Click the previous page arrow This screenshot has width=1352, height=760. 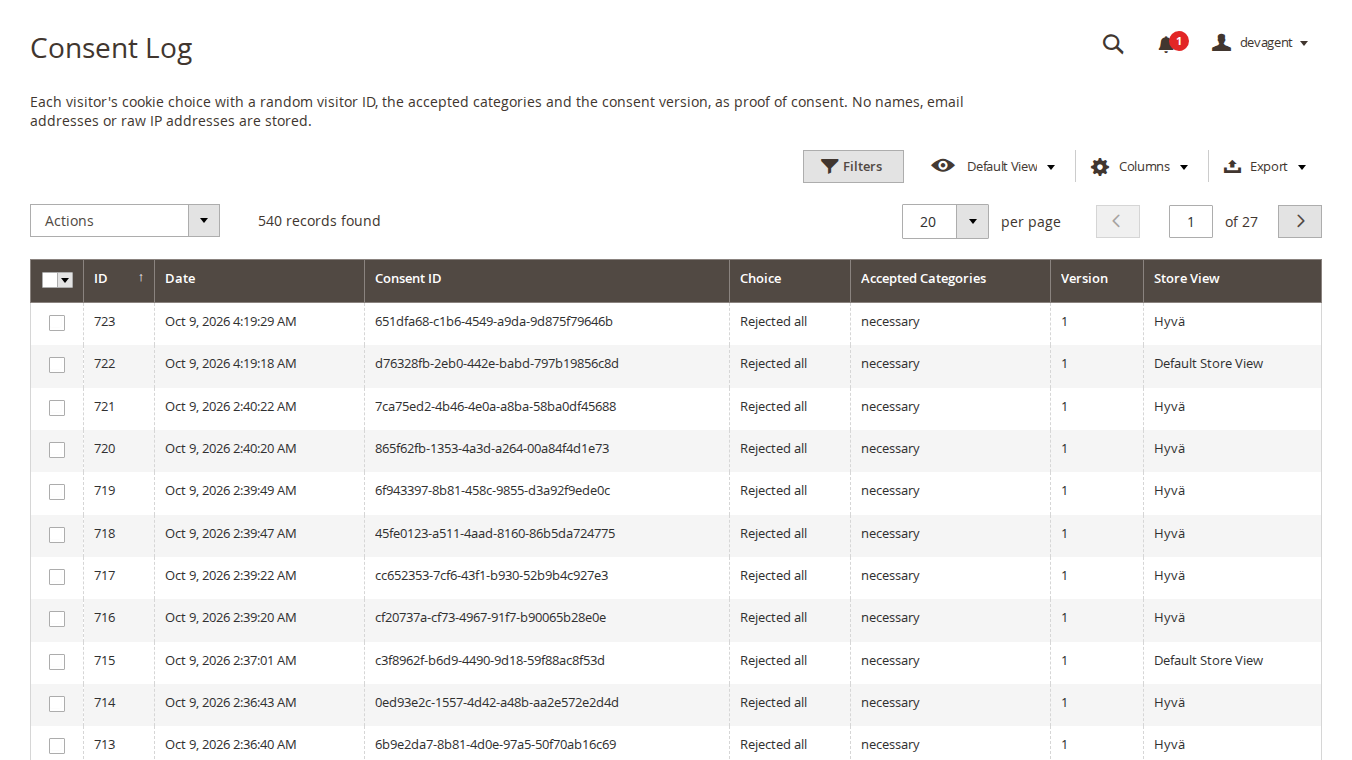pos(1118,222)
